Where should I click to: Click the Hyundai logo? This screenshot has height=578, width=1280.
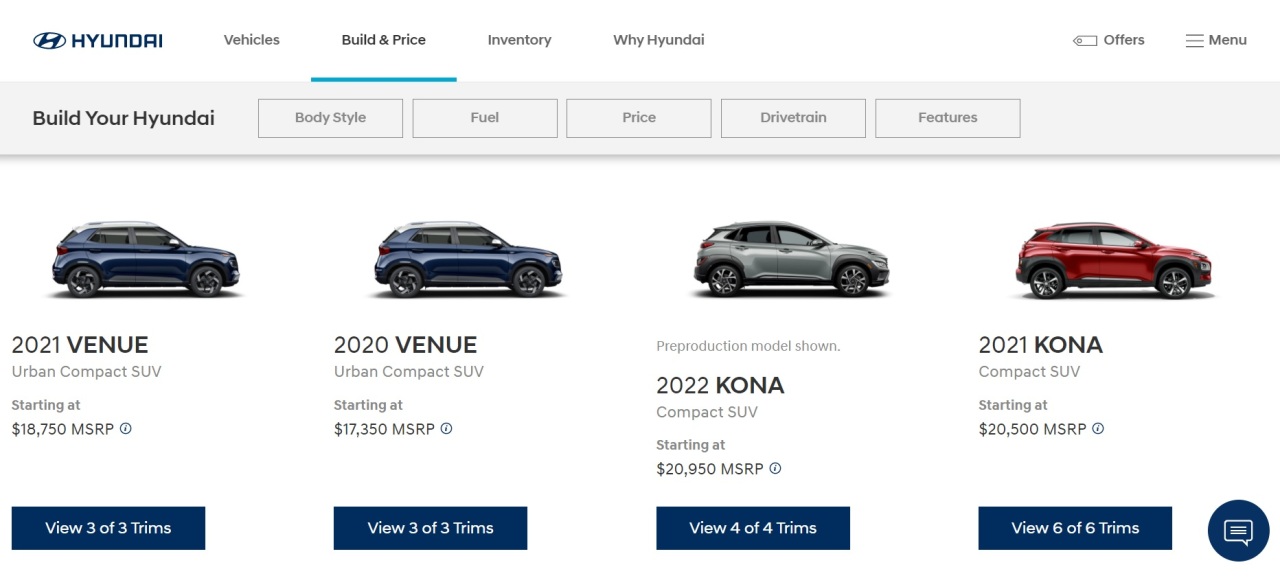coord(97,40)
